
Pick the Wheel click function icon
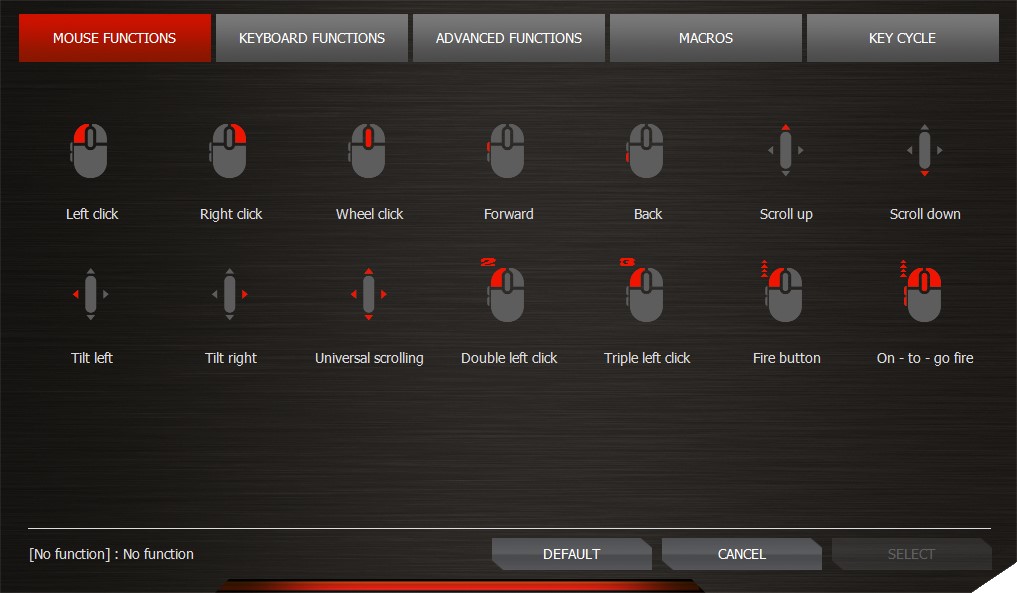[369, 151]
